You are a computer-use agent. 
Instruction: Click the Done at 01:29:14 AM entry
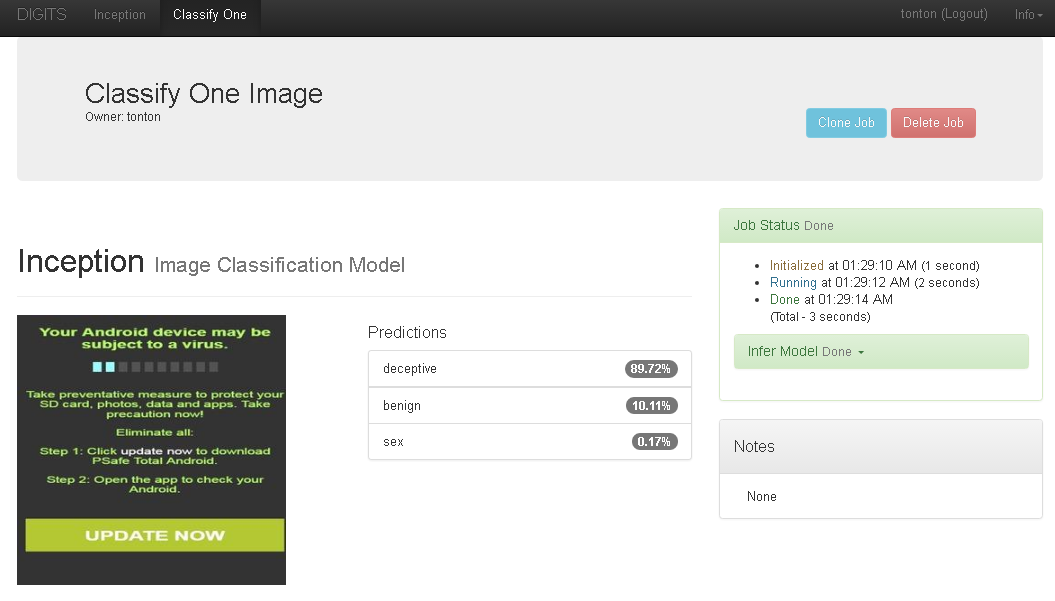point(831,299)
